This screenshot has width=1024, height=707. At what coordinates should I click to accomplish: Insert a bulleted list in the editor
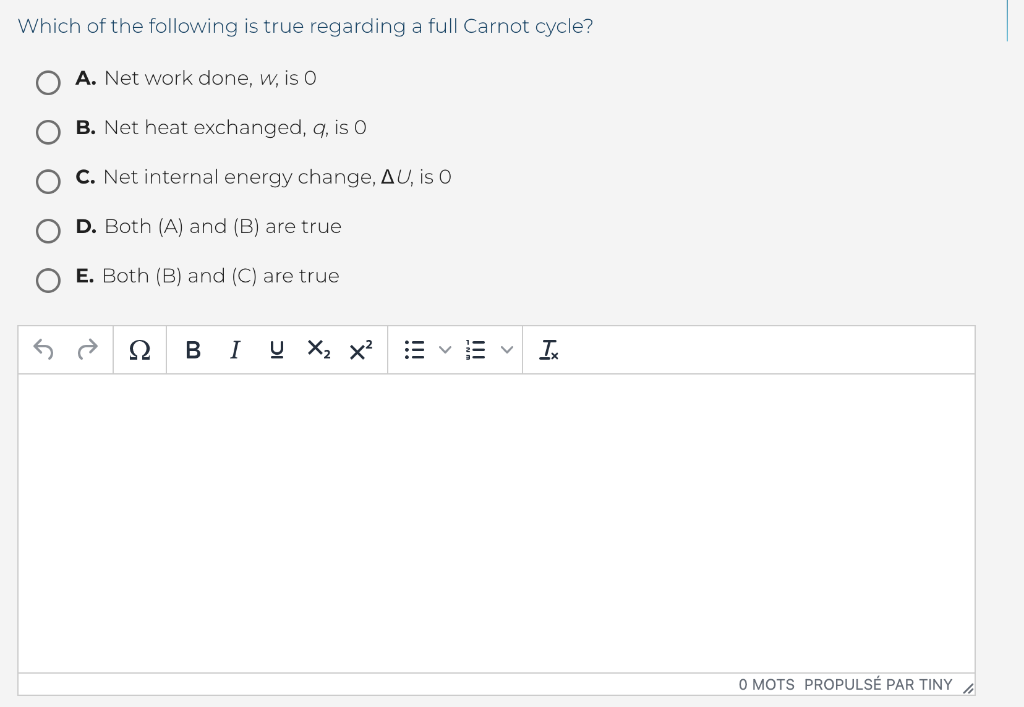pos(415,349)
